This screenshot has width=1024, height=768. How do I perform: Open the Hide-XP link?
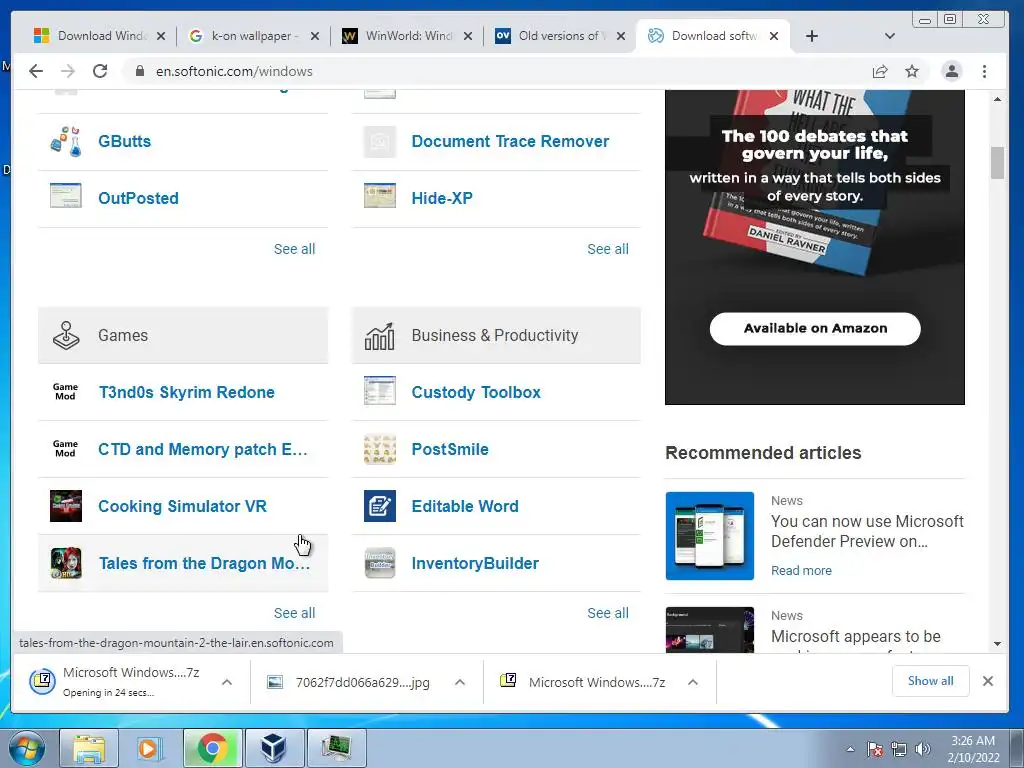click(442, 198)
